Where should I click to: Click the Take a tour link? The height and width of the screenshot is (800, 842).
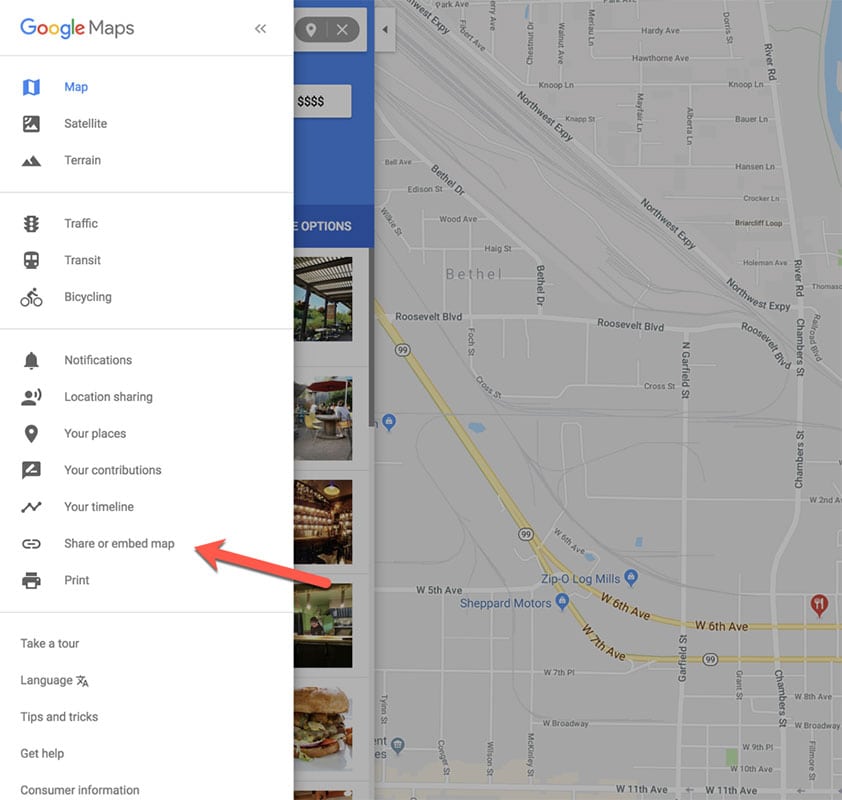point(49,643)
